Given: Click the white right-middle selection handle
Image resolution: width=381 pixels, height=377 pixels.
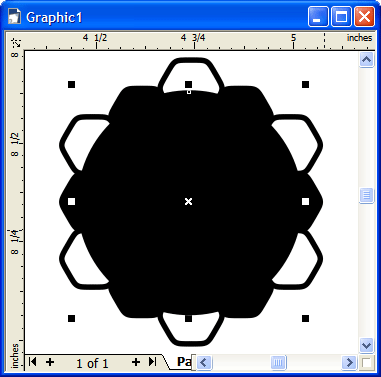Looking at the screenshot, I should [x=305, y=201].
